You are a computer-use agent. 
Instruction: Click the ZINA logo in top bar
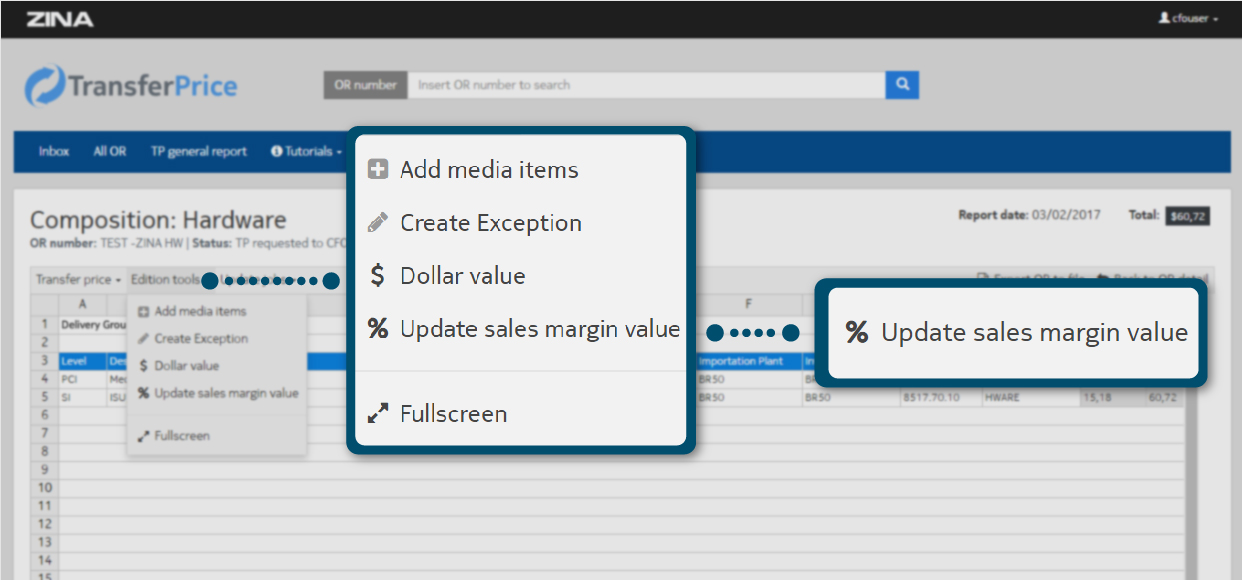[60, 19]
